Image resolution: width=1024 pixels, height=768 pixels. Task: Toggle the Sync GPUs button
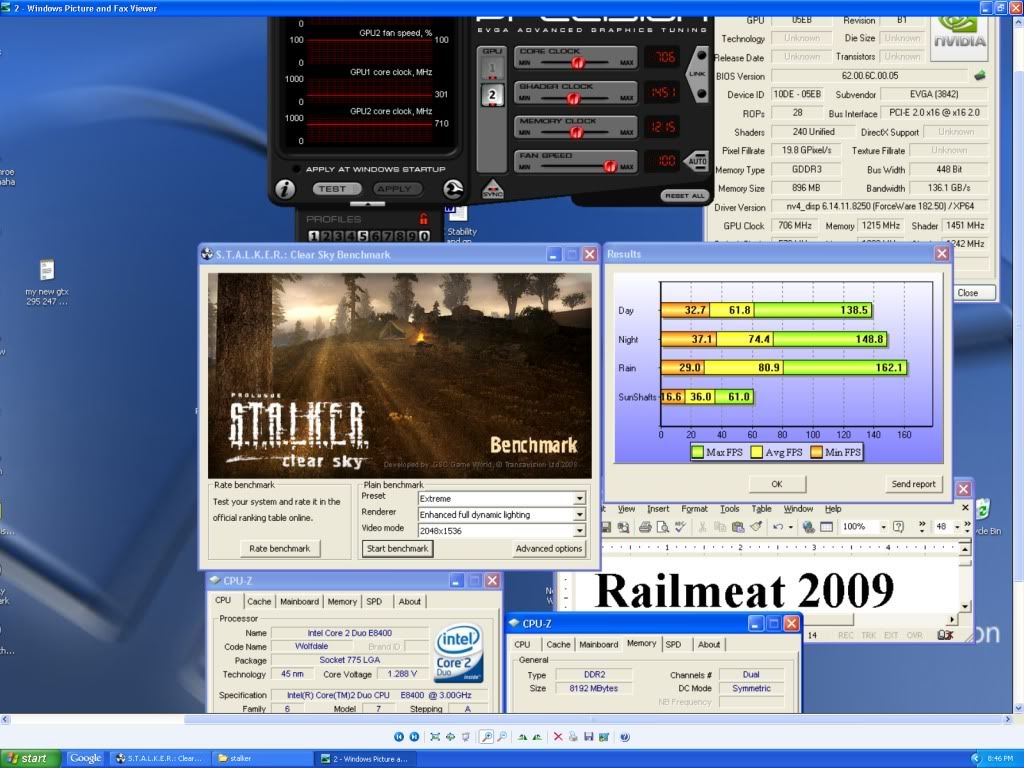(x=492, y=189)
